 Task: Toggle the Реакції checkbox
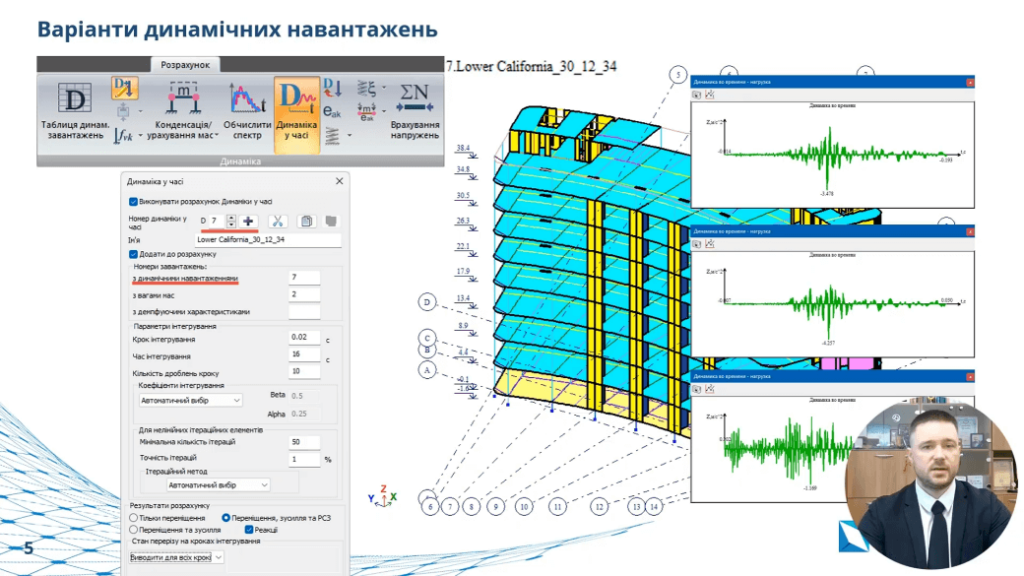coord(249,530)
